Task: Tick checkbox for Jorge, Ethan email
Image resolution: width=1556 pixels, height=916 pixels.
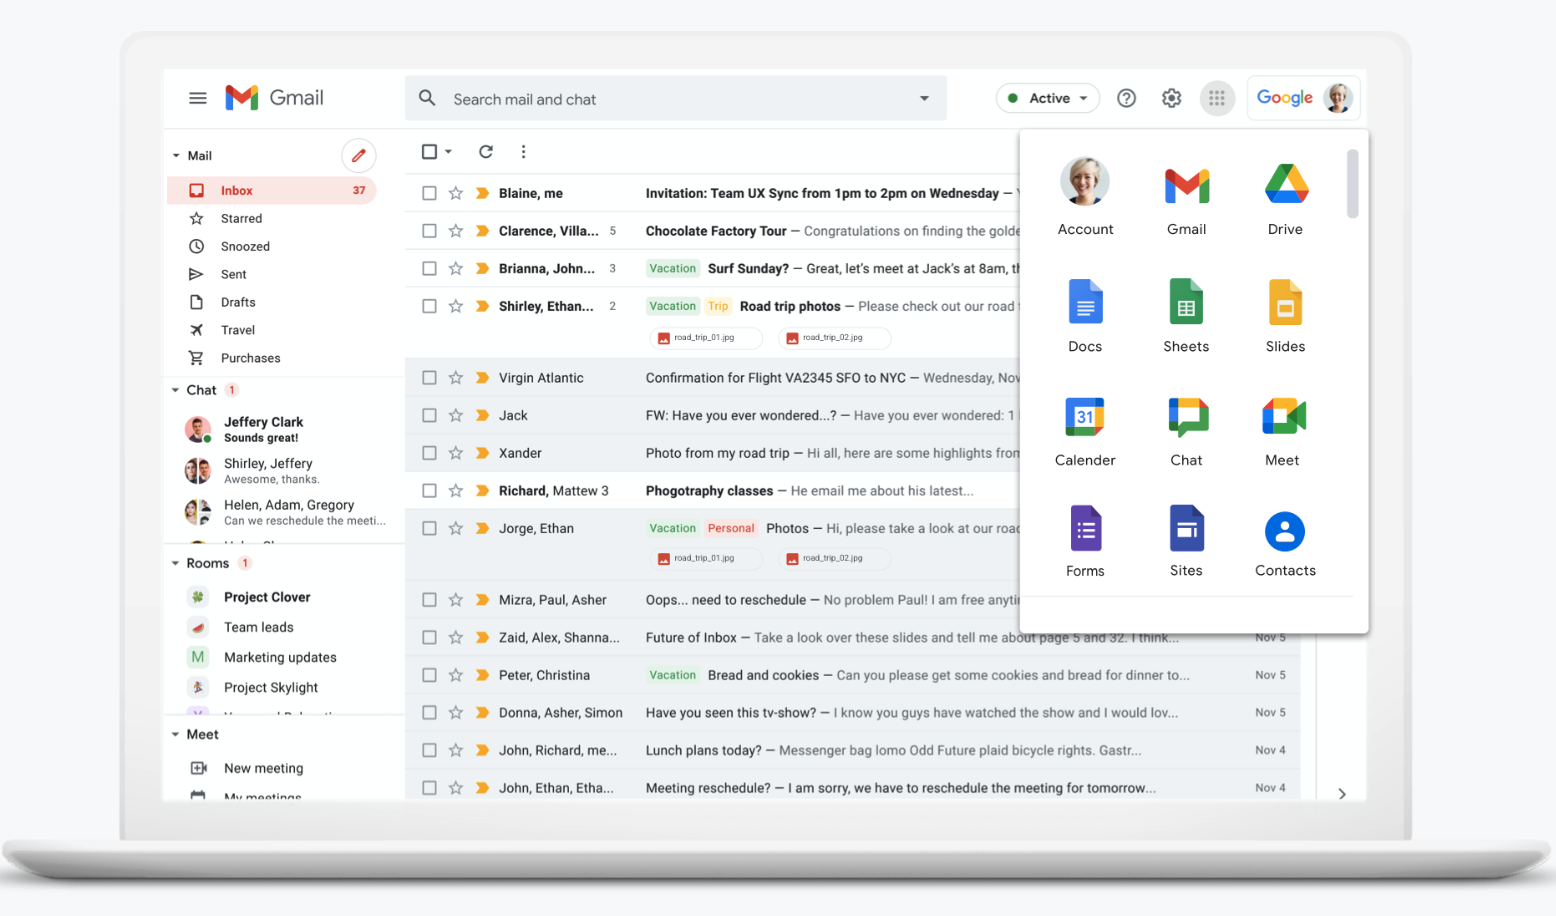Action: pos(429,528)
